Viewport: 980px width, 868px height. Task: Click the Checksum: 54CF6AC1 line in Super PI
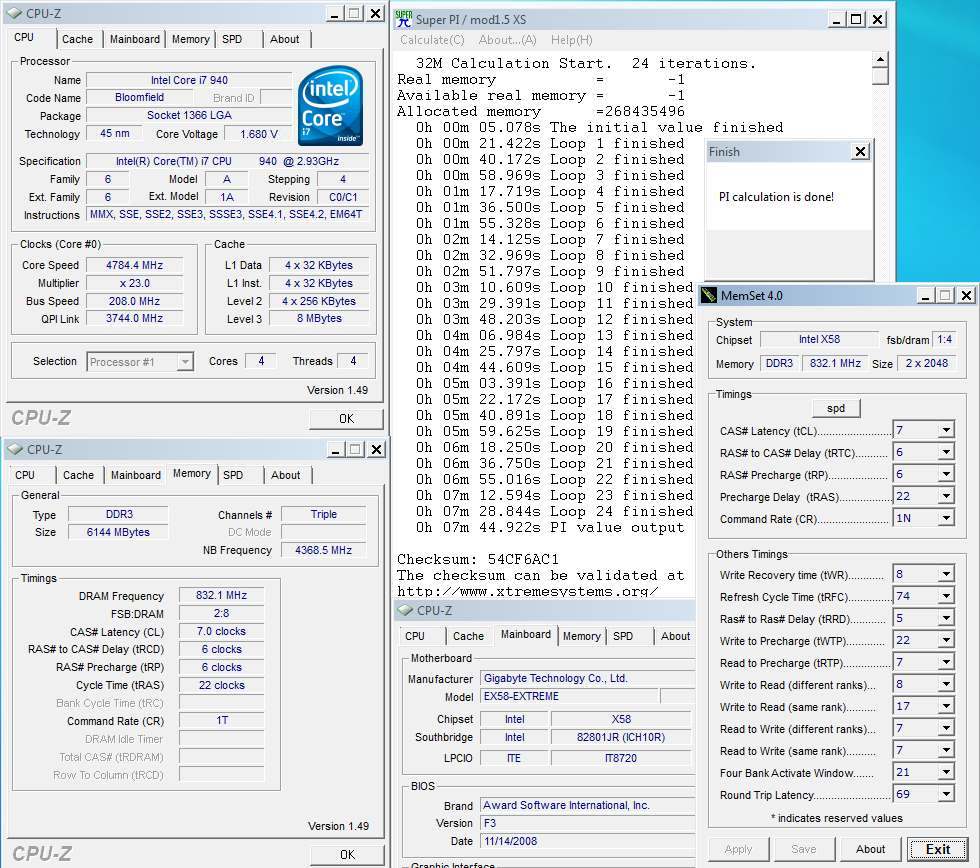tap(478, 559)
